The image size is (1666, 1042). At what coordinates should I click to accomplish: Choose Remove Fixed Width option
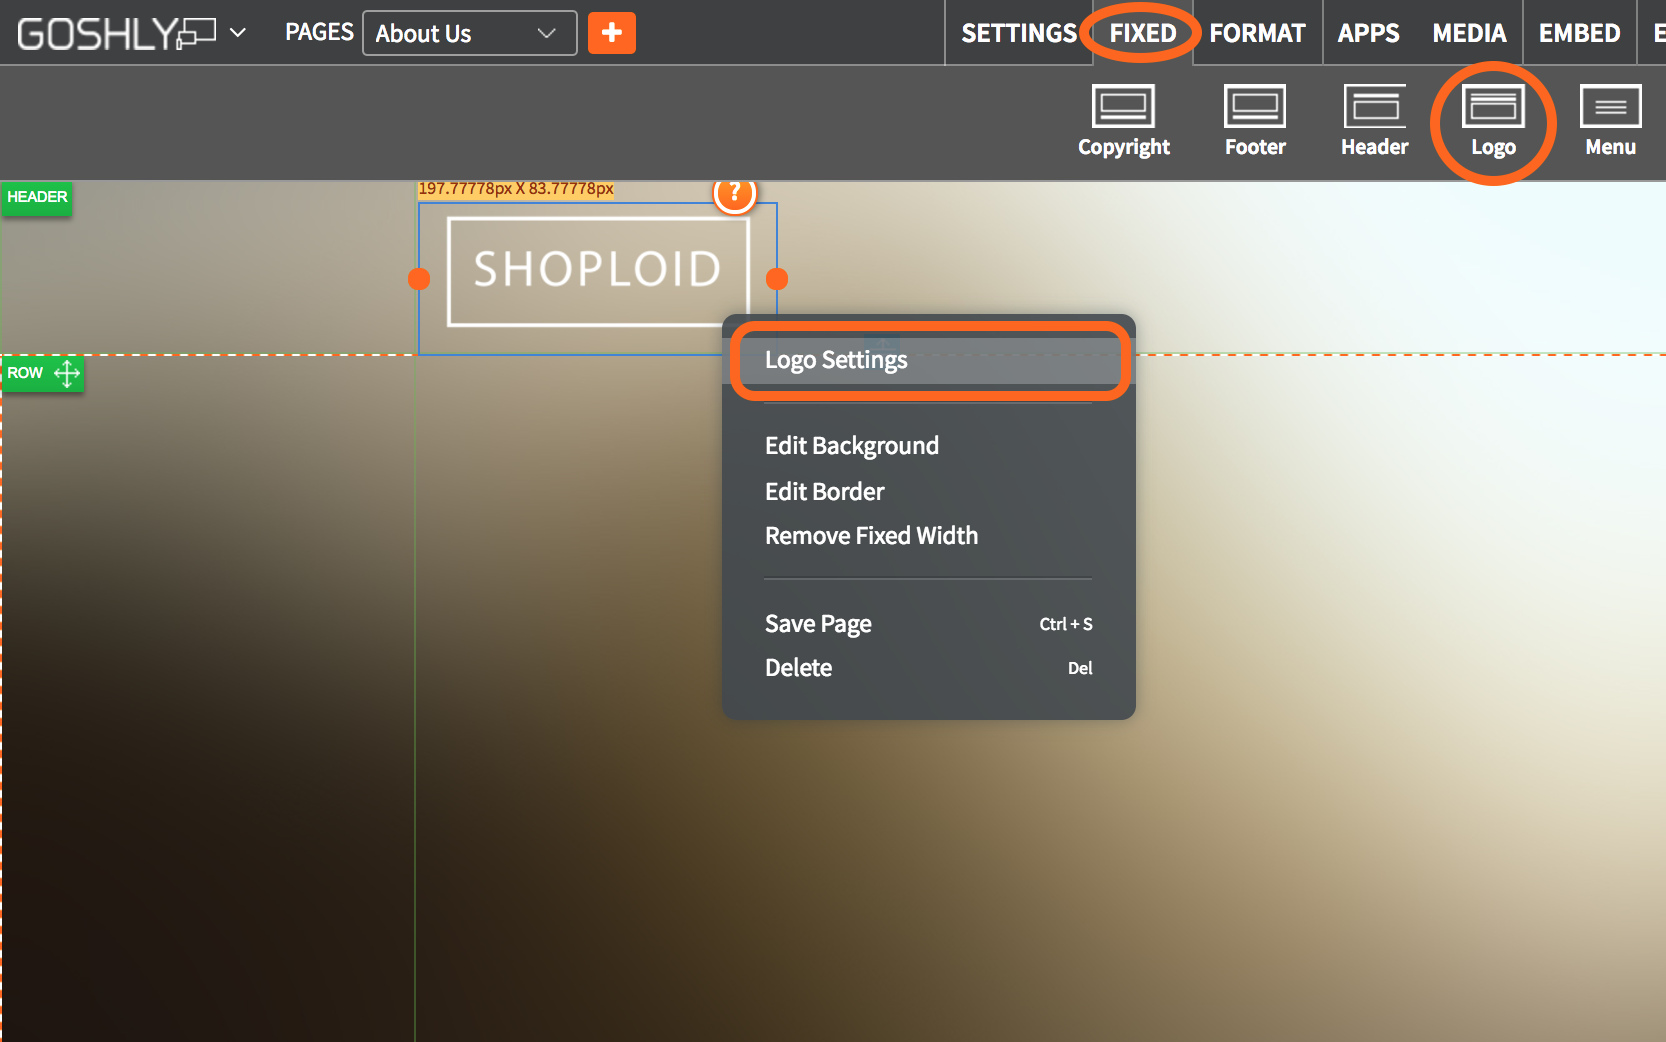872,535
